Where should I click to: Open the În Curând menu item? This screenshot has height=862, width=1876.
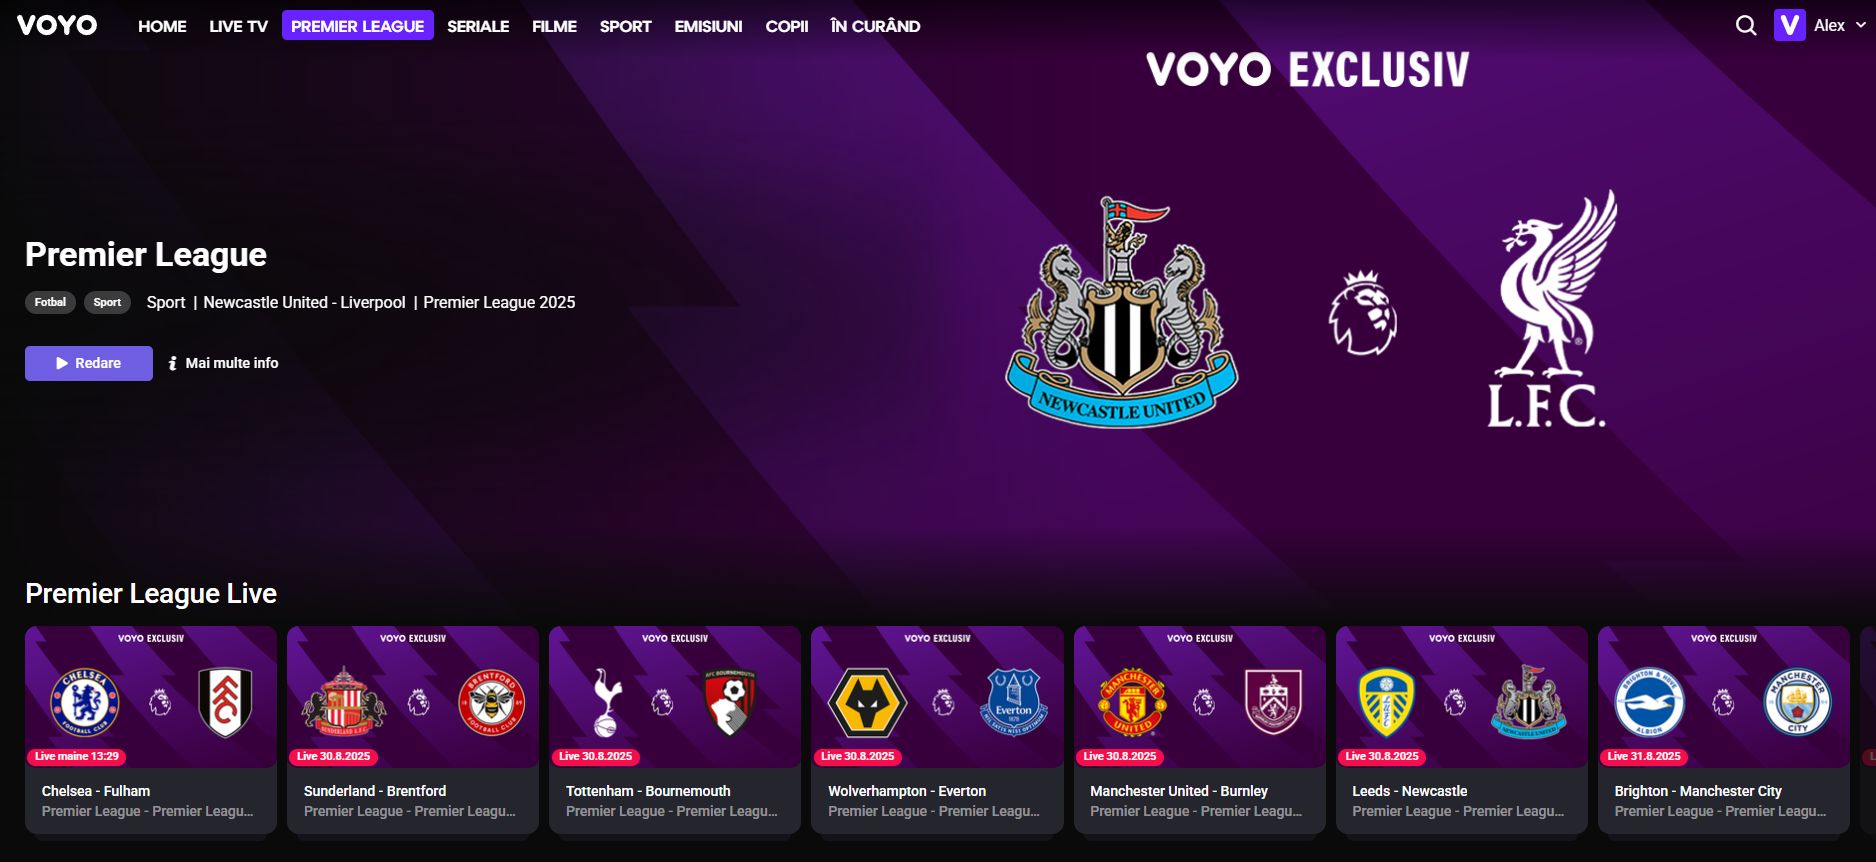click(875, 26)
